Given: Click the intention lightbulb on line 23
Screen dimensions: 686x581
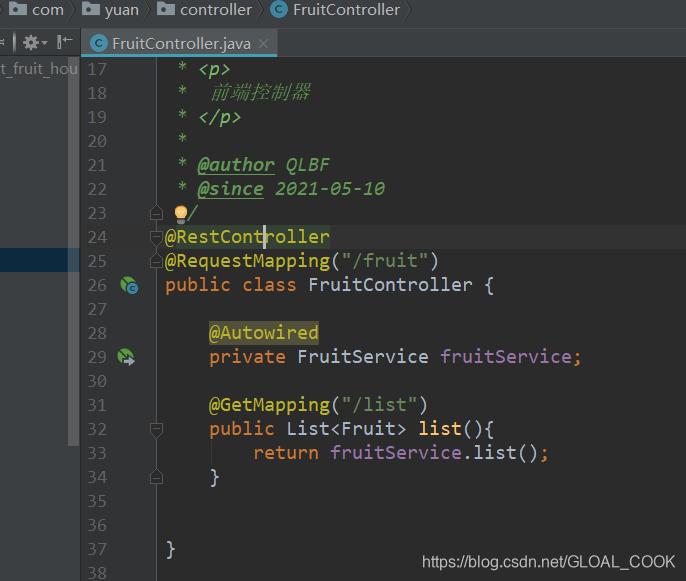Looking at the screenshot, I should click(x=181, y=214).
